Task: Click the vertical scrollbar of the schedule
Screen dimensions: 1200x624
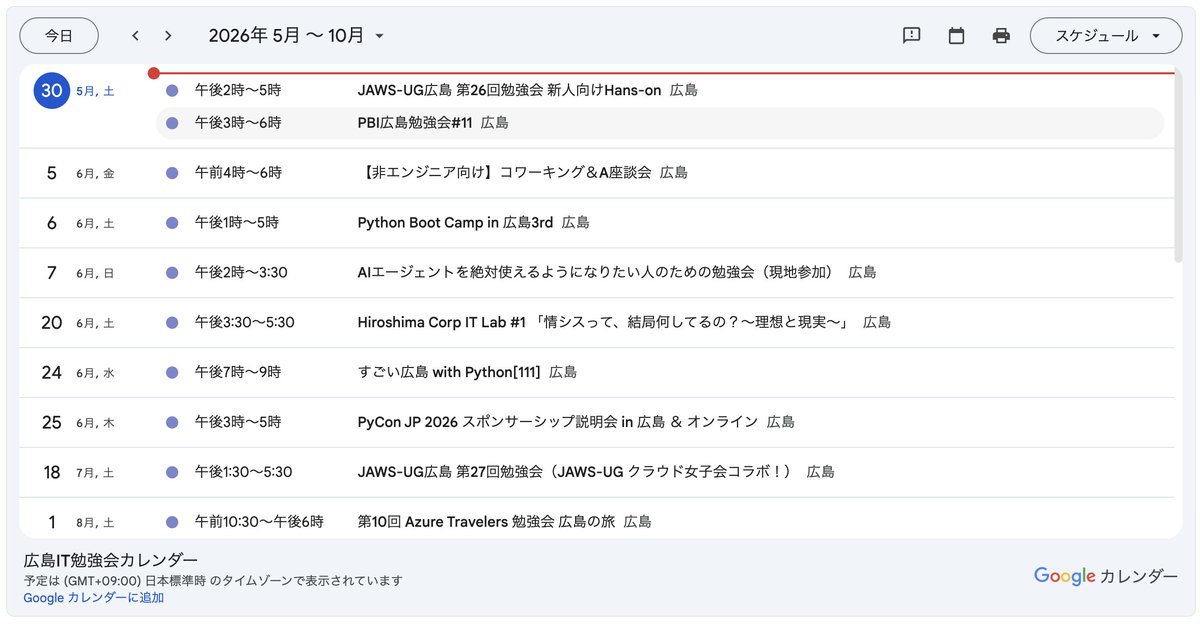Action: [x=1178, y=165]
